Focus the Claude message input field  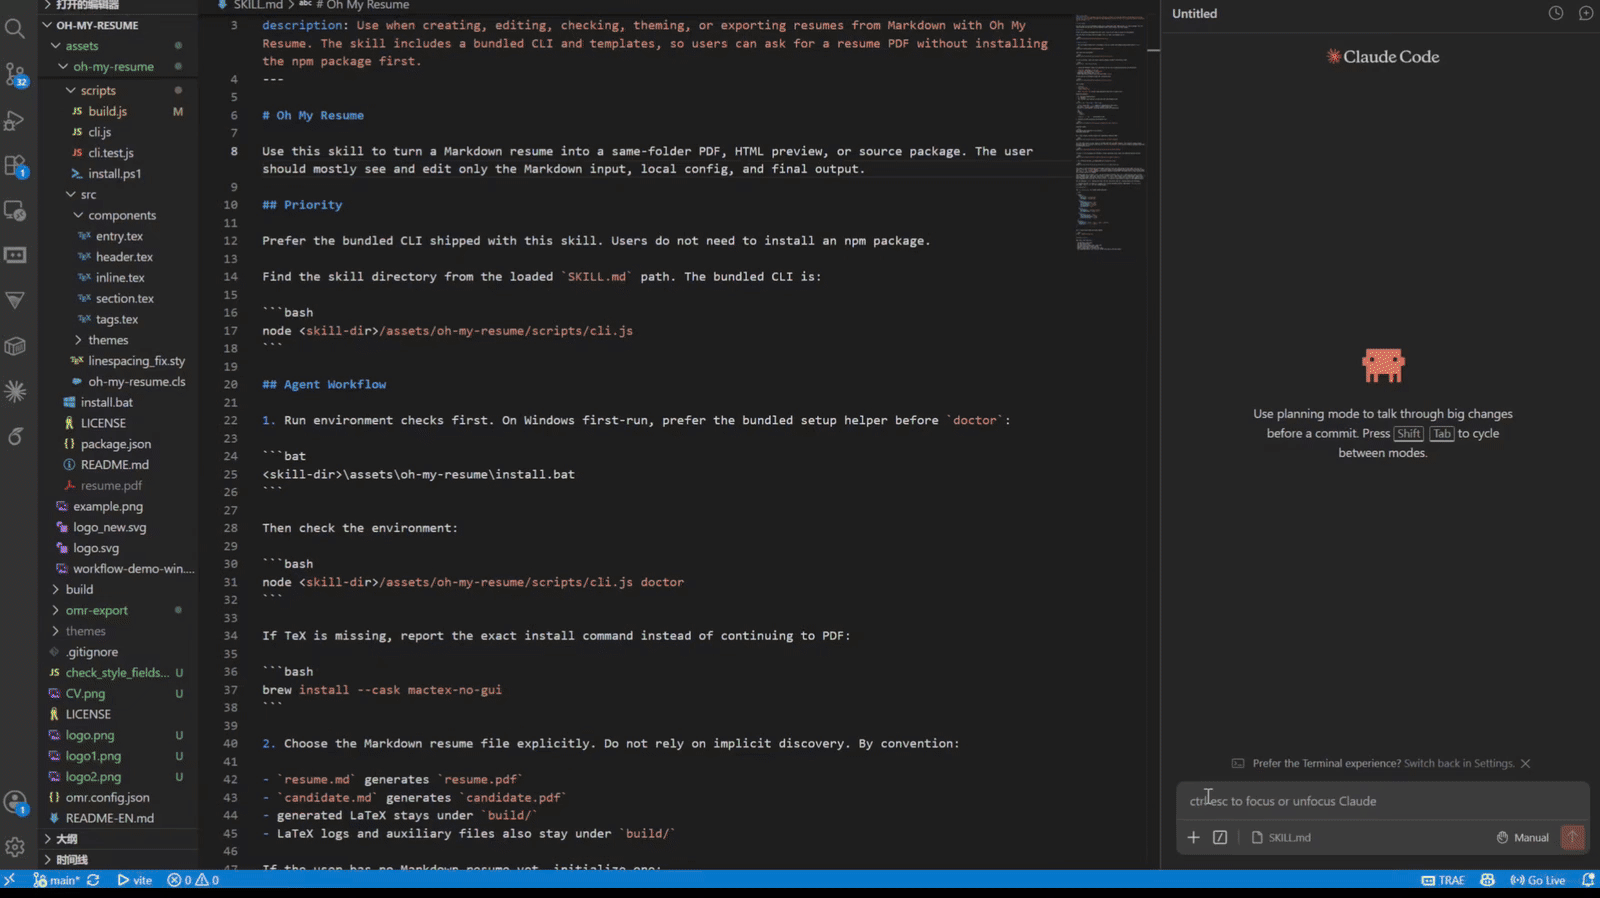[1382, 801]
